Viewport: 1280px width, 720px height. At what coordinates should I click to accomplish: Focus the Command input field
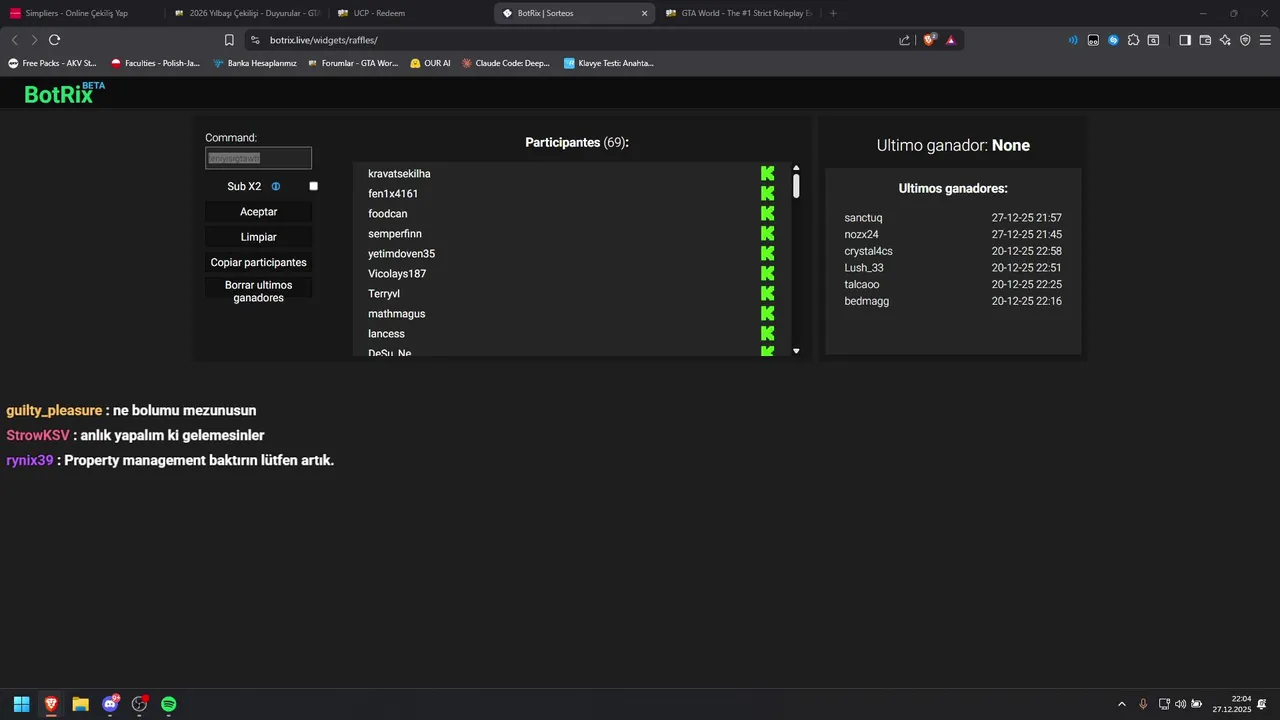(258, 158)
